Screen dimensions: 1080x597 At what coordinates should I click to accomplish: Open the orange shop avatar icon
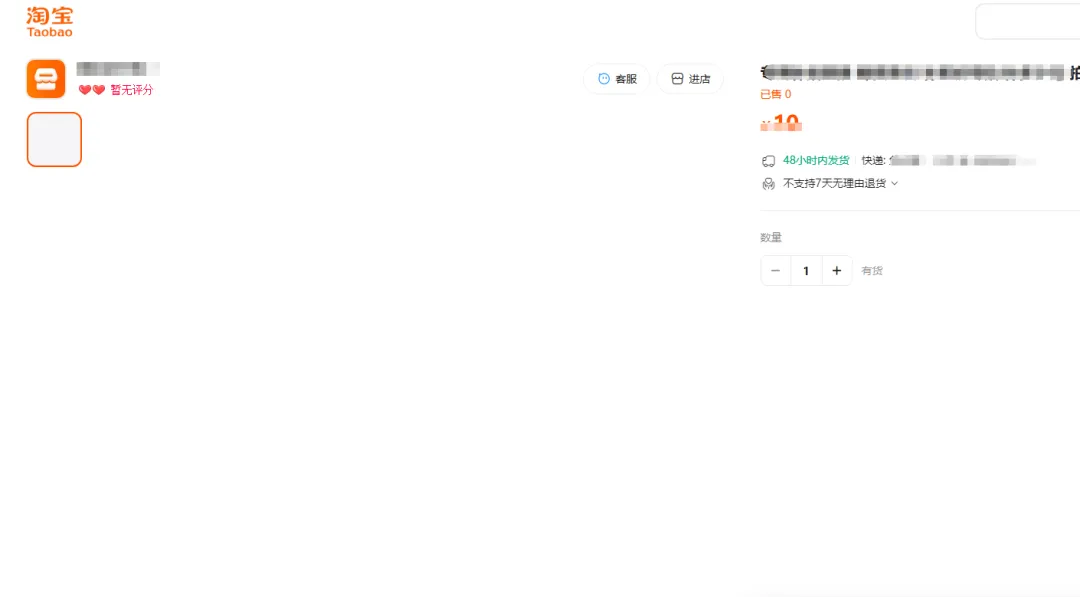[46, 78]
